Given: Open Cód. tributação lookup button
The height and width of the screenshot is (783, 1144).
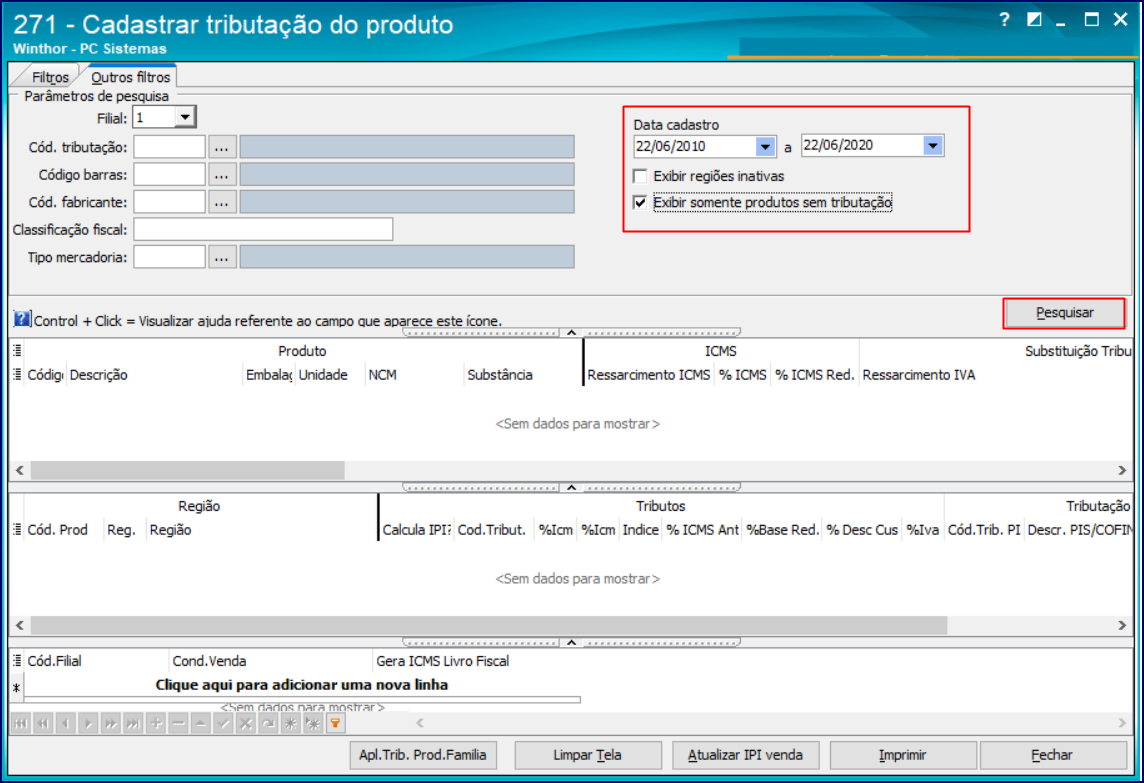Looking at the screenshot, I should pos(222,147).
